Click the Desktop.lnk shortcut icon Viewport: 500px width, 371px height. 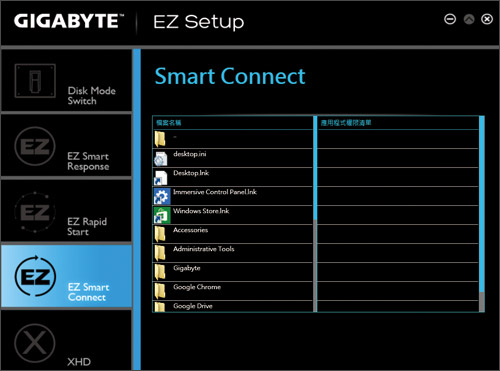click(161, 177)
